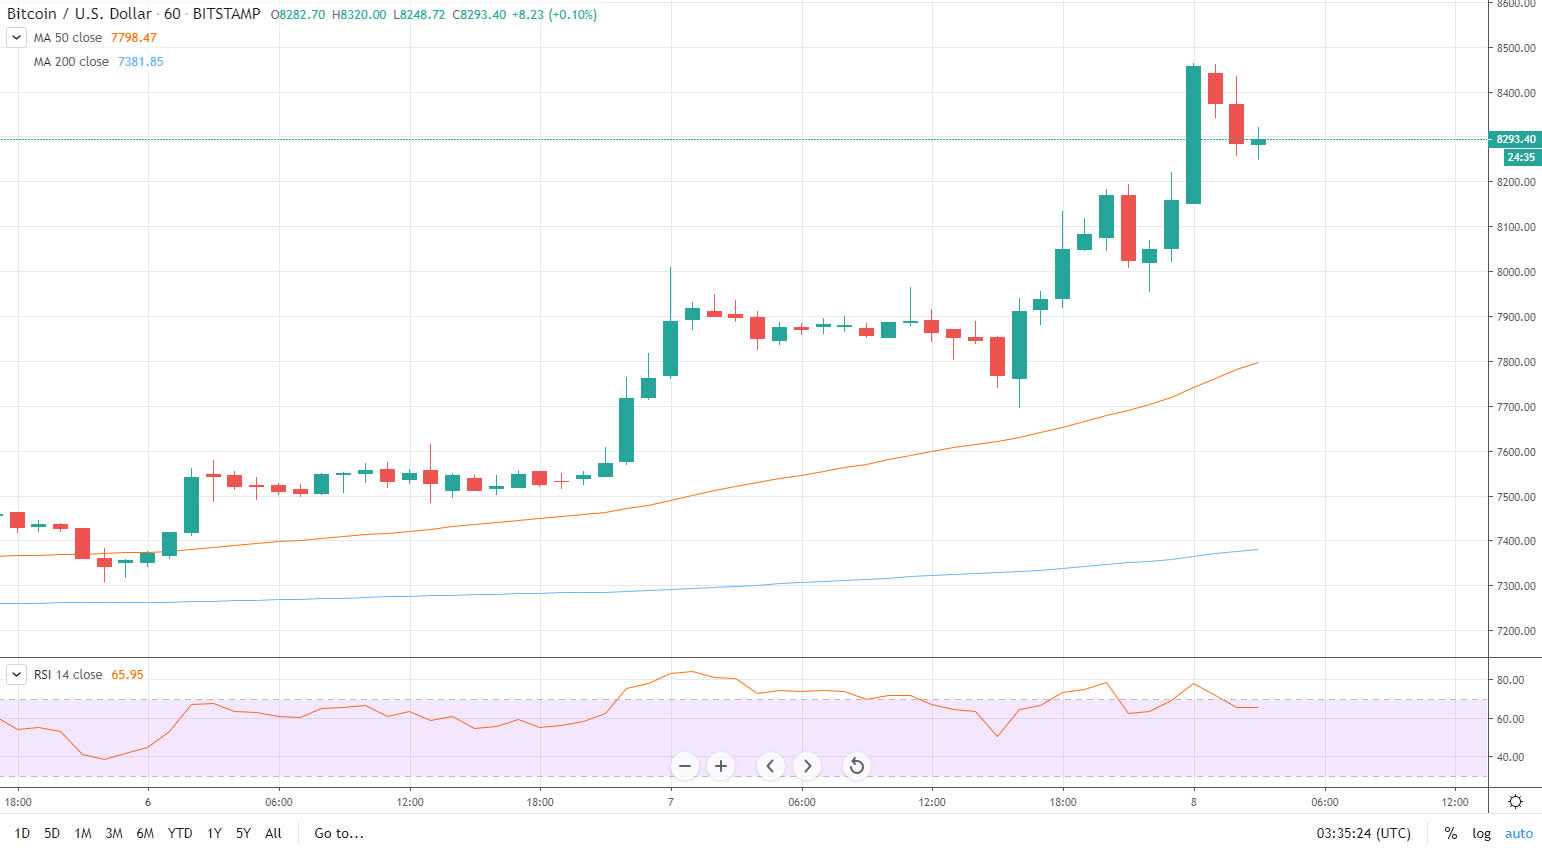Toggle log scale mode
The height and width of the screenshot is (848, 1542).
pos(1481,833)
